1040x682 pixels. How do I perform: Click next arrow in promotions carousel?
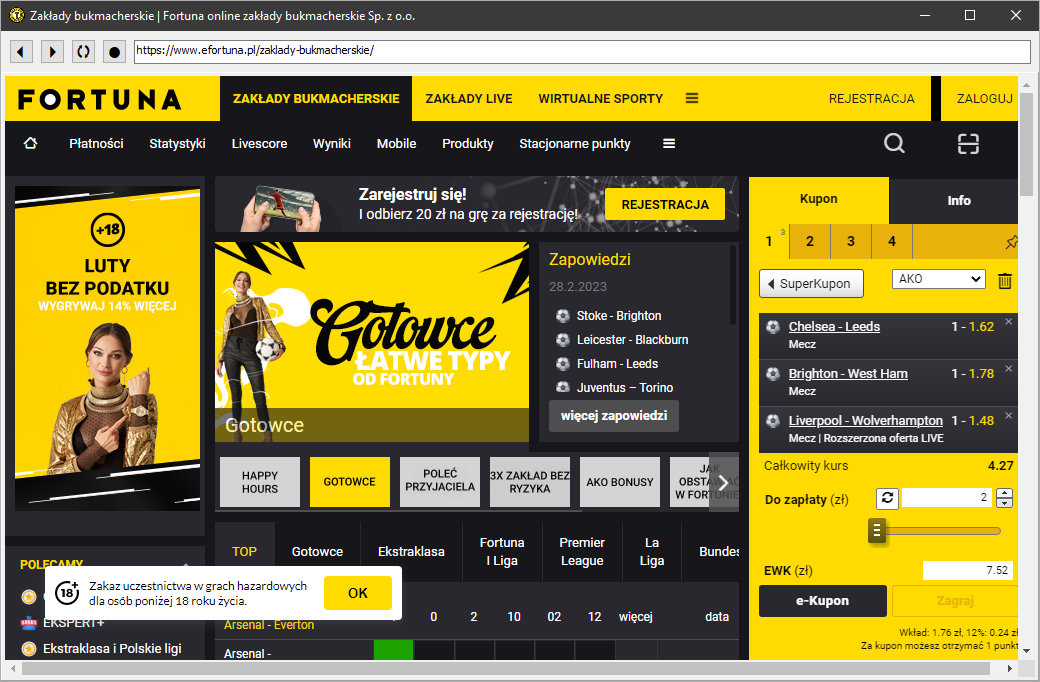pyautogui.click(x=724, y=483)
